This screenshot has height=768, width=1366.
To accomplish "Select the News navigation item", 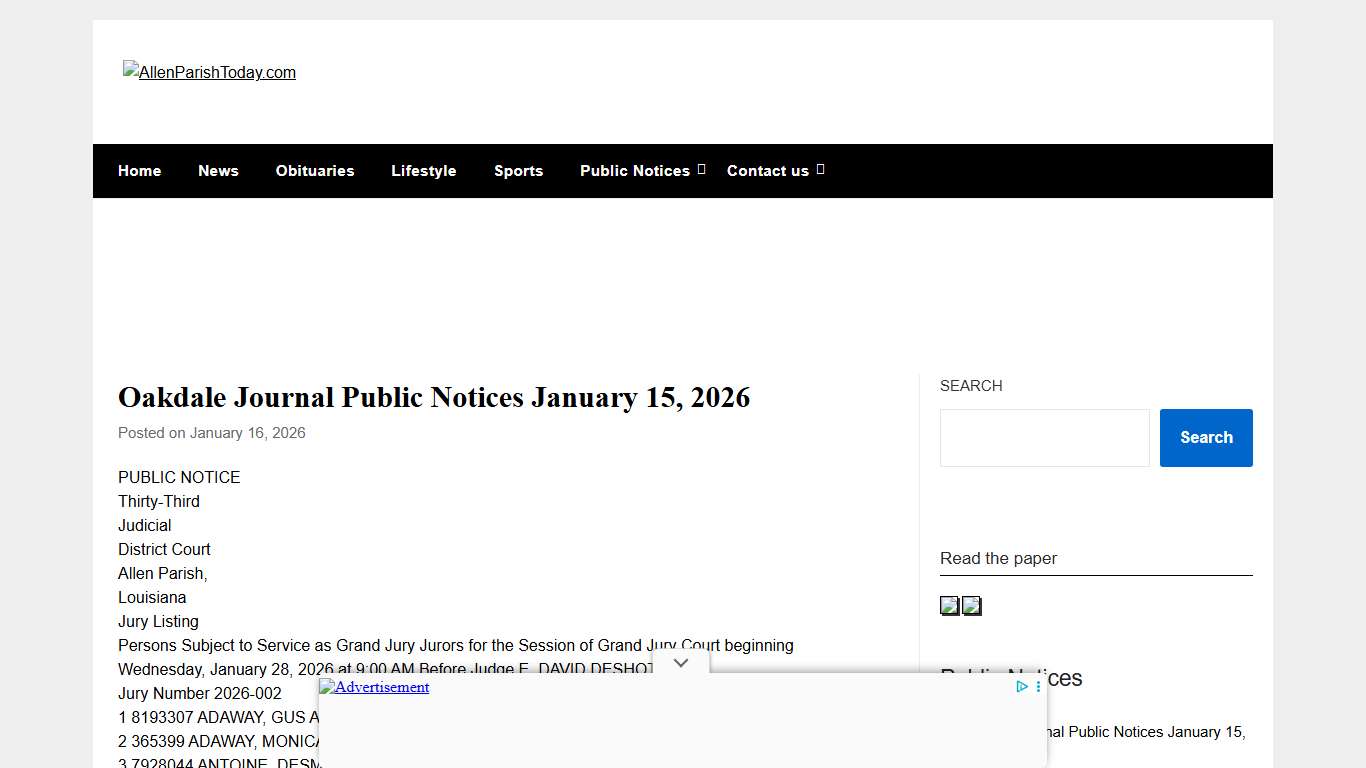I will click(218, 170).
